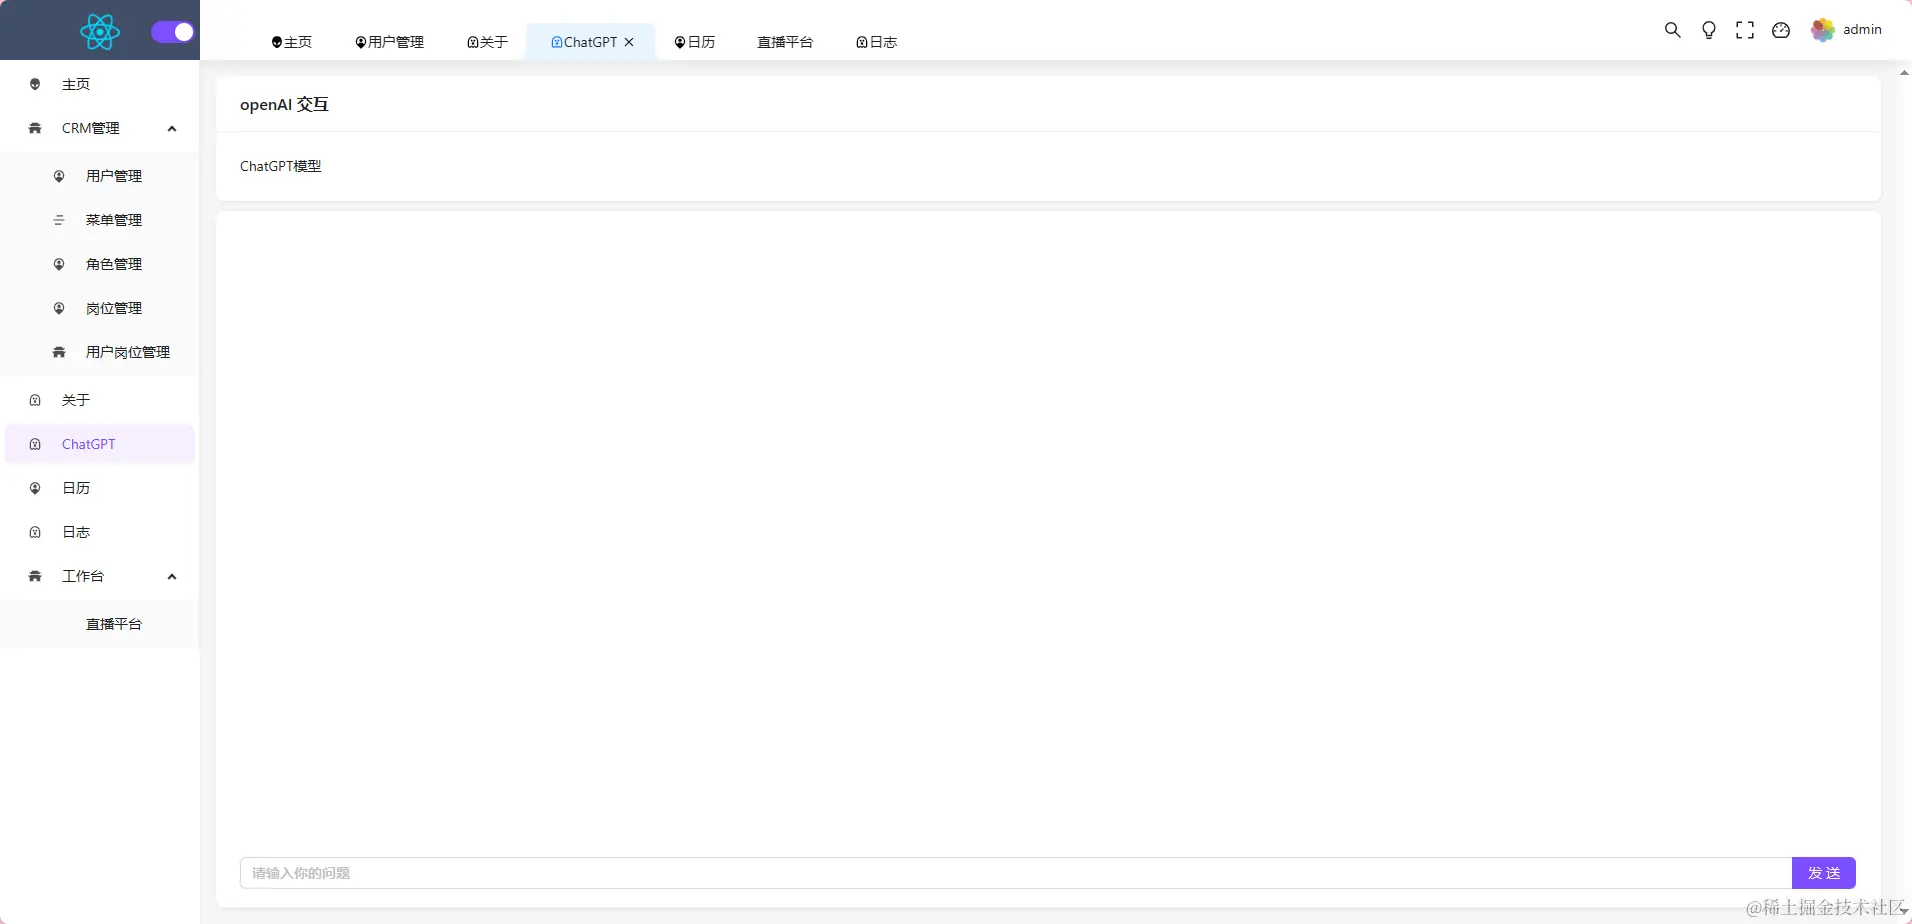Close the ChatGPT tab
The width and height of the screenshot is (1912, 924).
(629, 42)
